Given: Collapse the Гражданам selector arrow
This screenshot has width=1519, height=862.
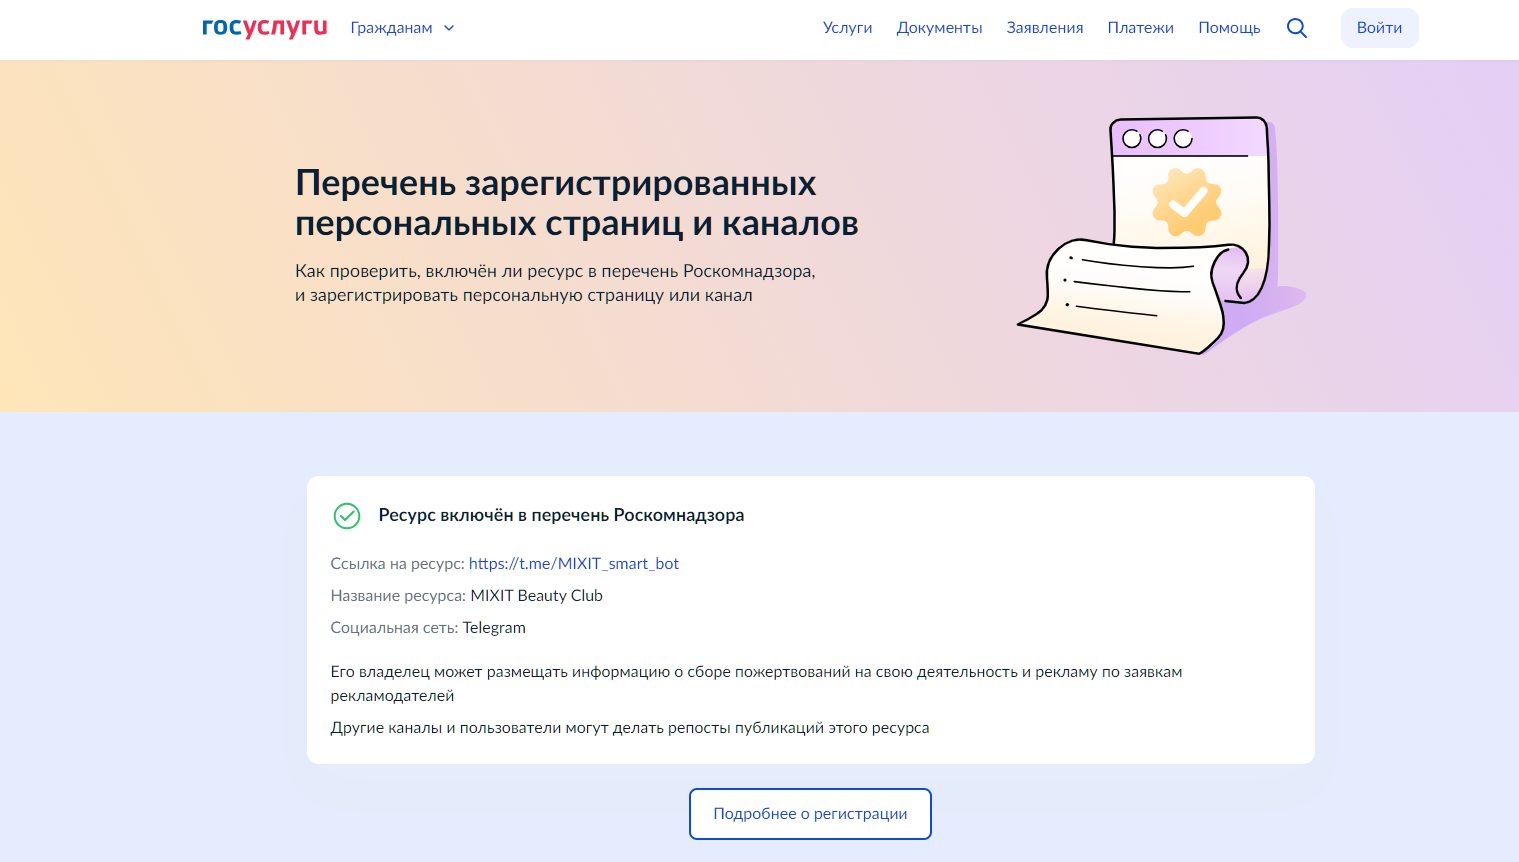Looking at the screenshot, I should [x=447, y=29].
